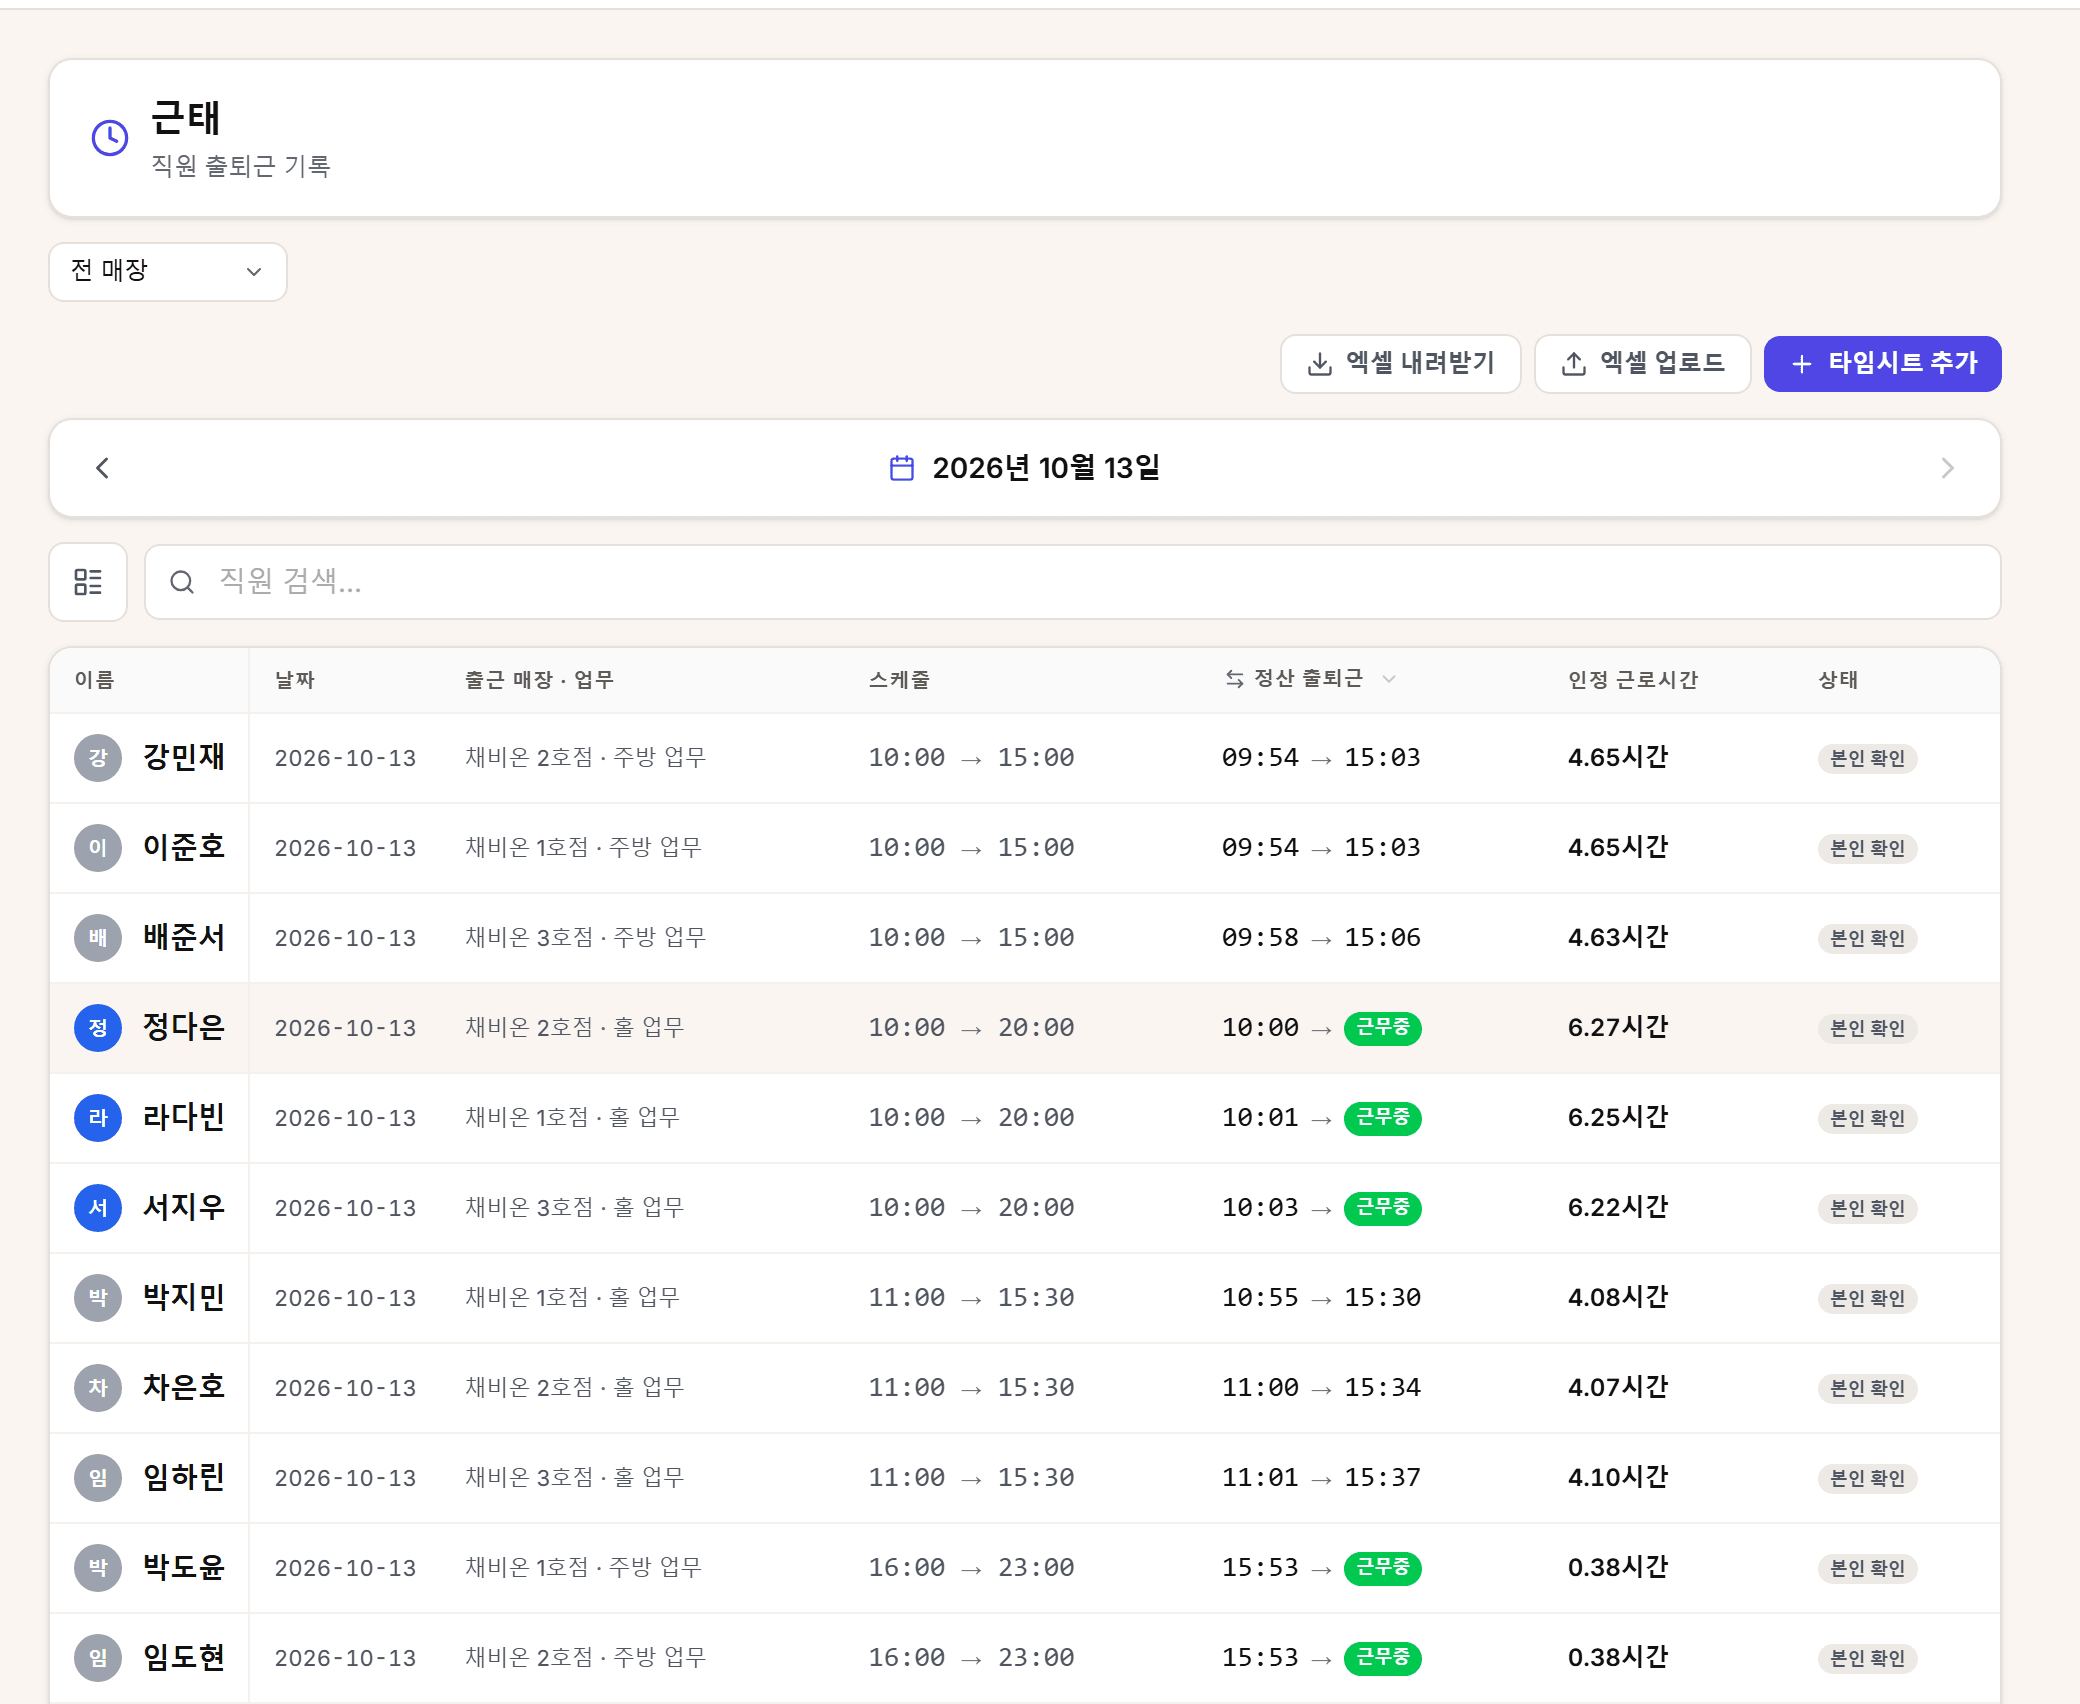Screen dimensions: 2080x1704
Task: Click 근무중 badge in 라다빈 row
Action: (x=1382, y=1118)
